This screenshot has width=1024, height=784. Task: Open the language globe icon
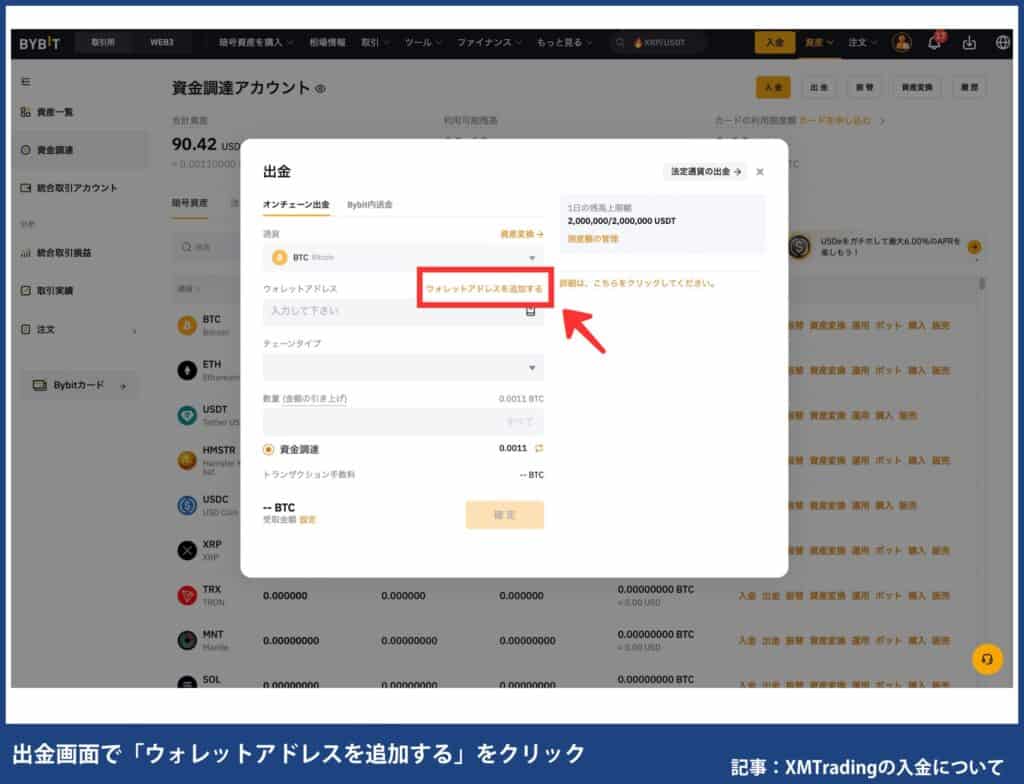1002,43
